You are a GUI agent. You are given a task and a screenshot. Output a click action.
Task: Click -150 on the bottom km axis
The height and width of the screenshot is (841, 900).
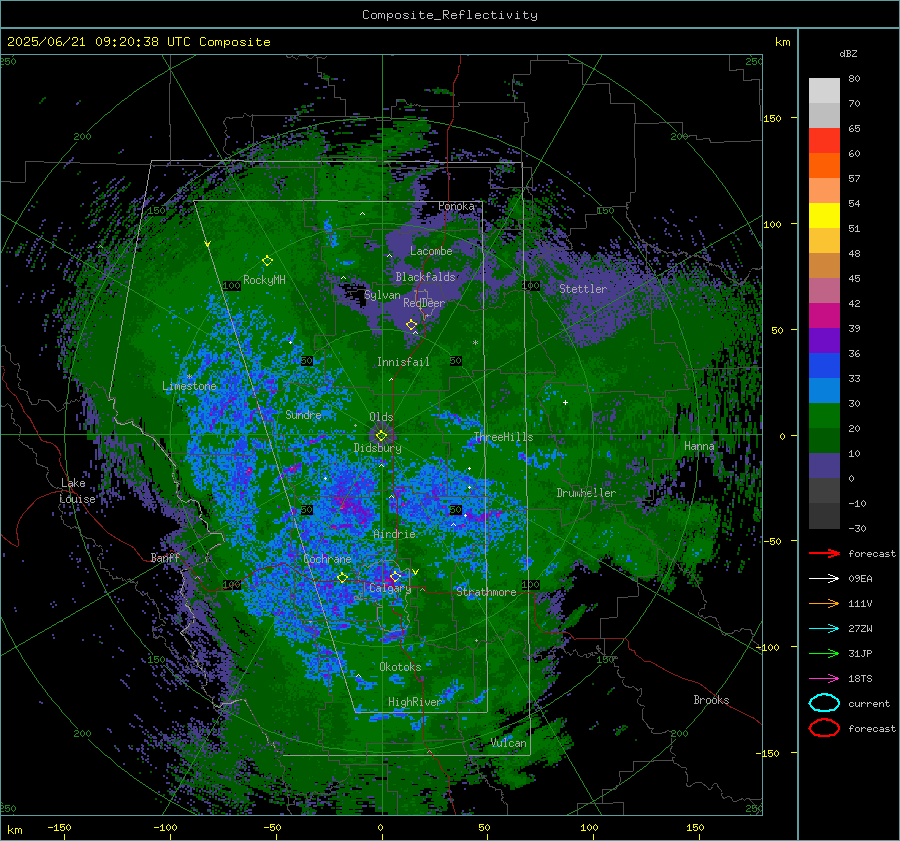tap(59, 827)
